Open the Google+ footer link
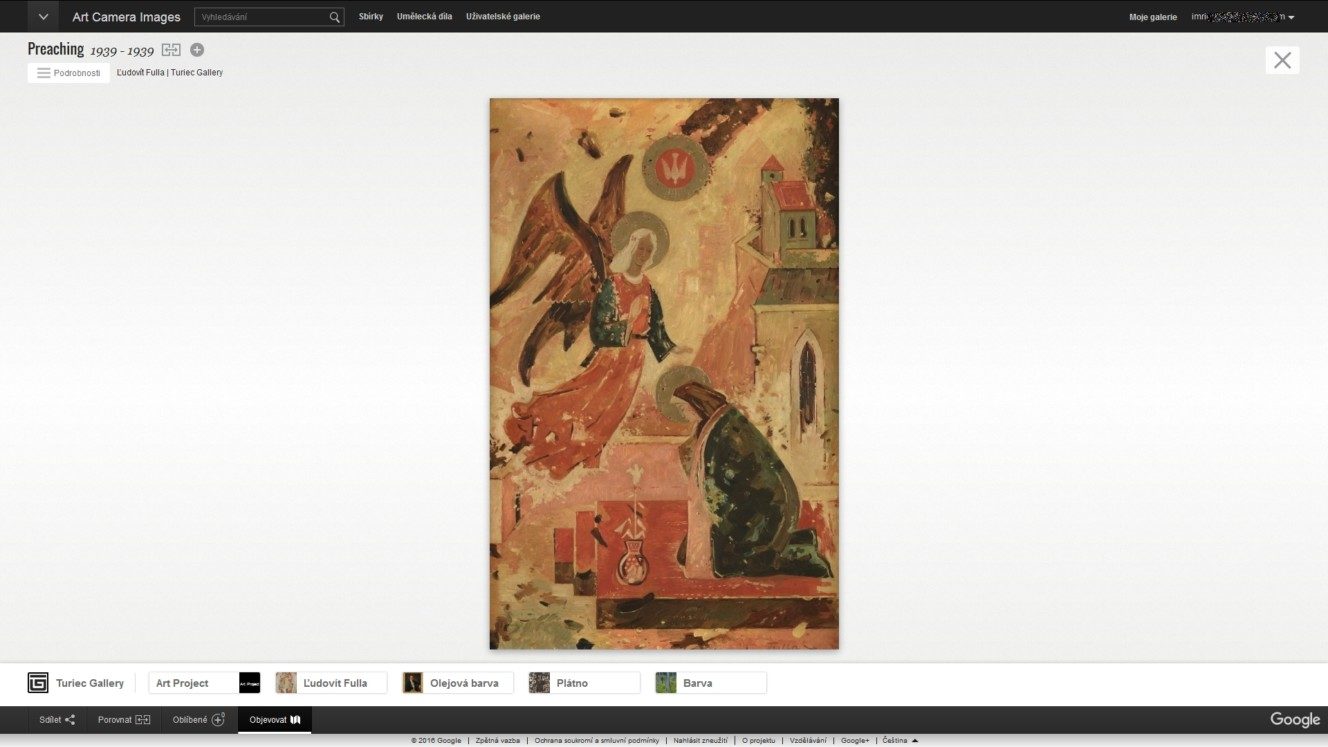Image resolution: width=1328 pixels, height=747 pixels. [x=855, y=741]
